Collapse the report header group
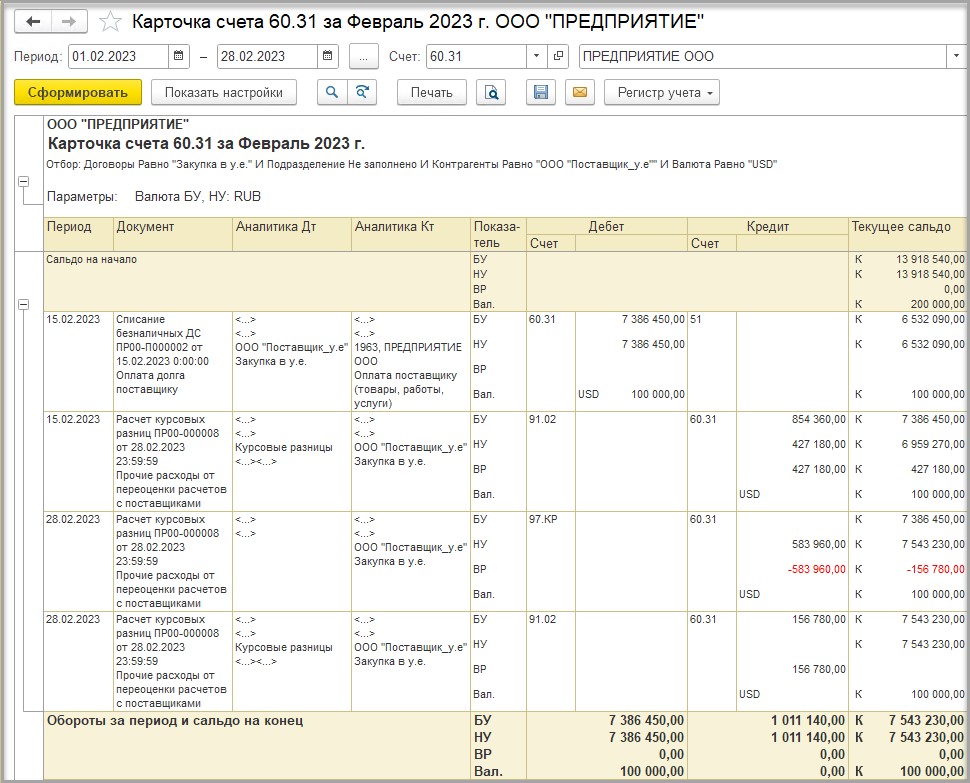 [x=23, y=181]
